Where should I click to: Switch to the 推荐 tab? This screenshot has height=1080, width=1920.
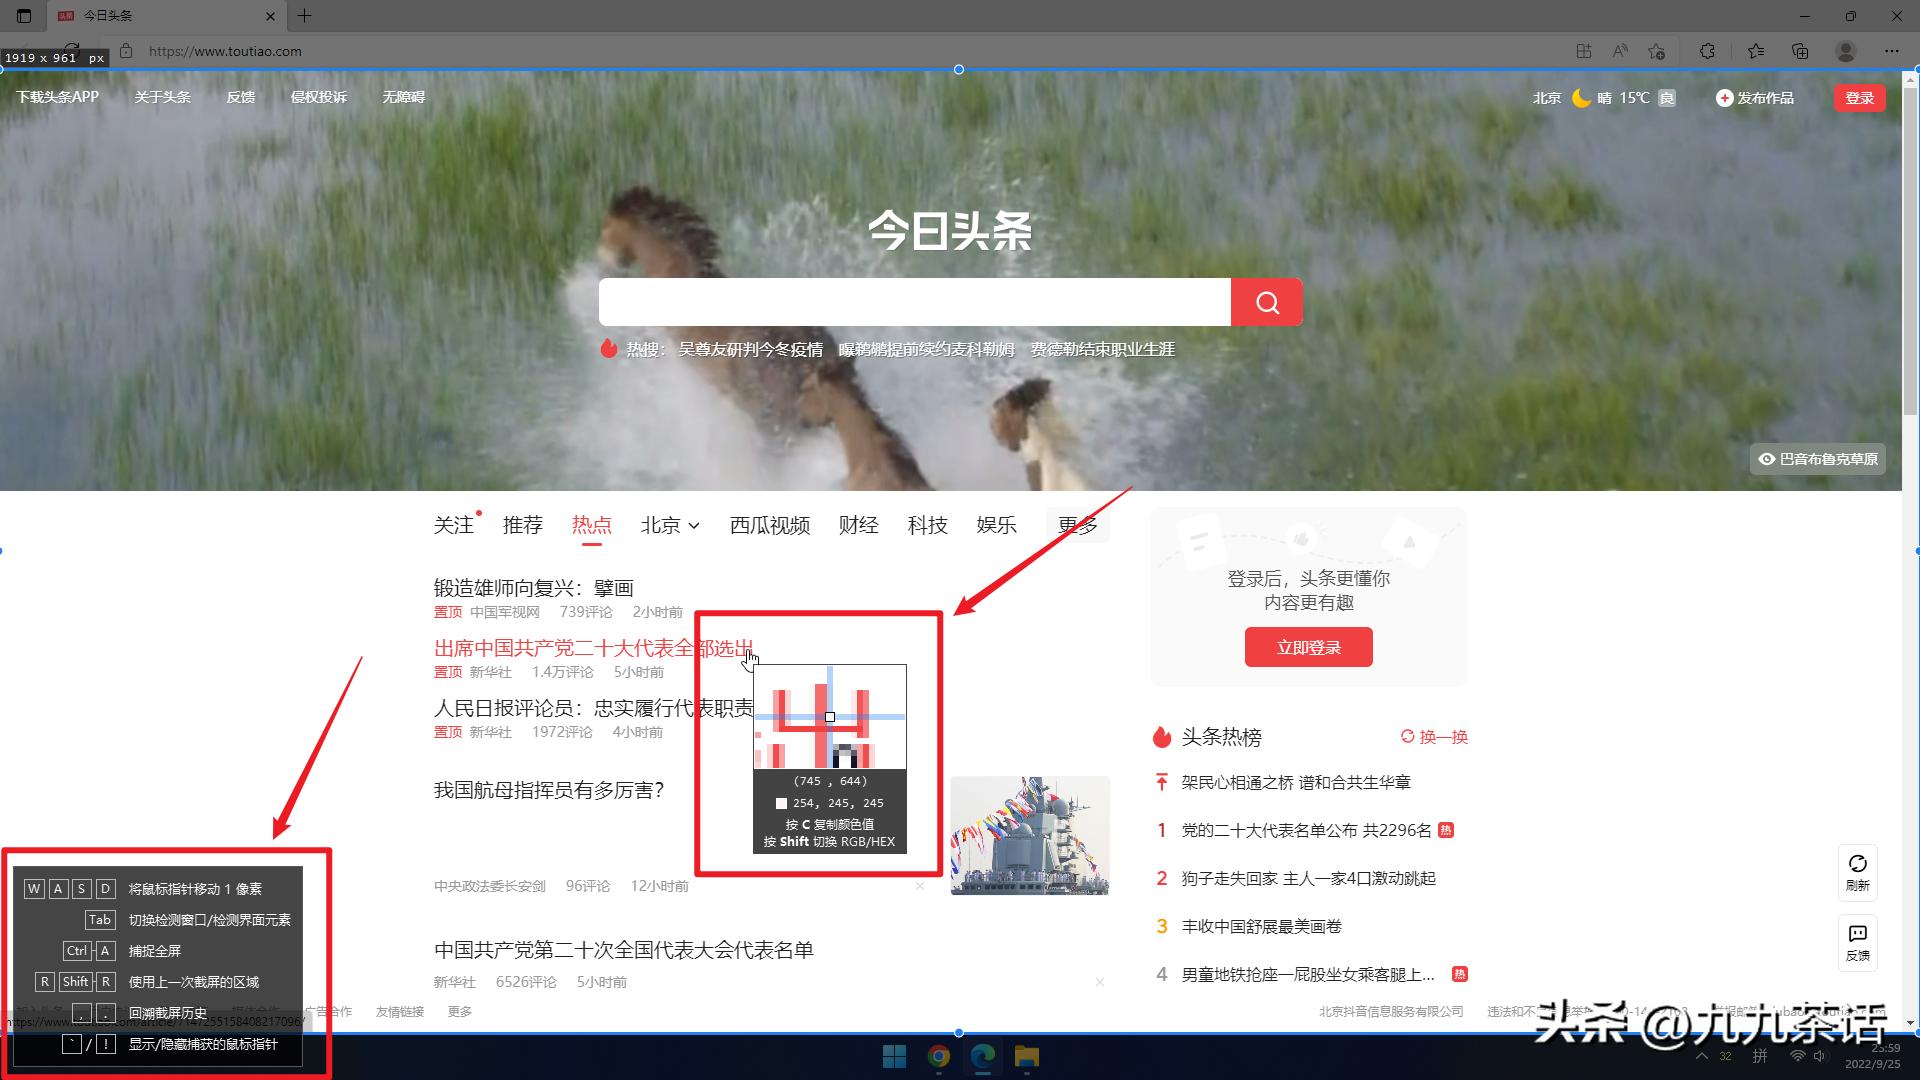pos(522,524)
